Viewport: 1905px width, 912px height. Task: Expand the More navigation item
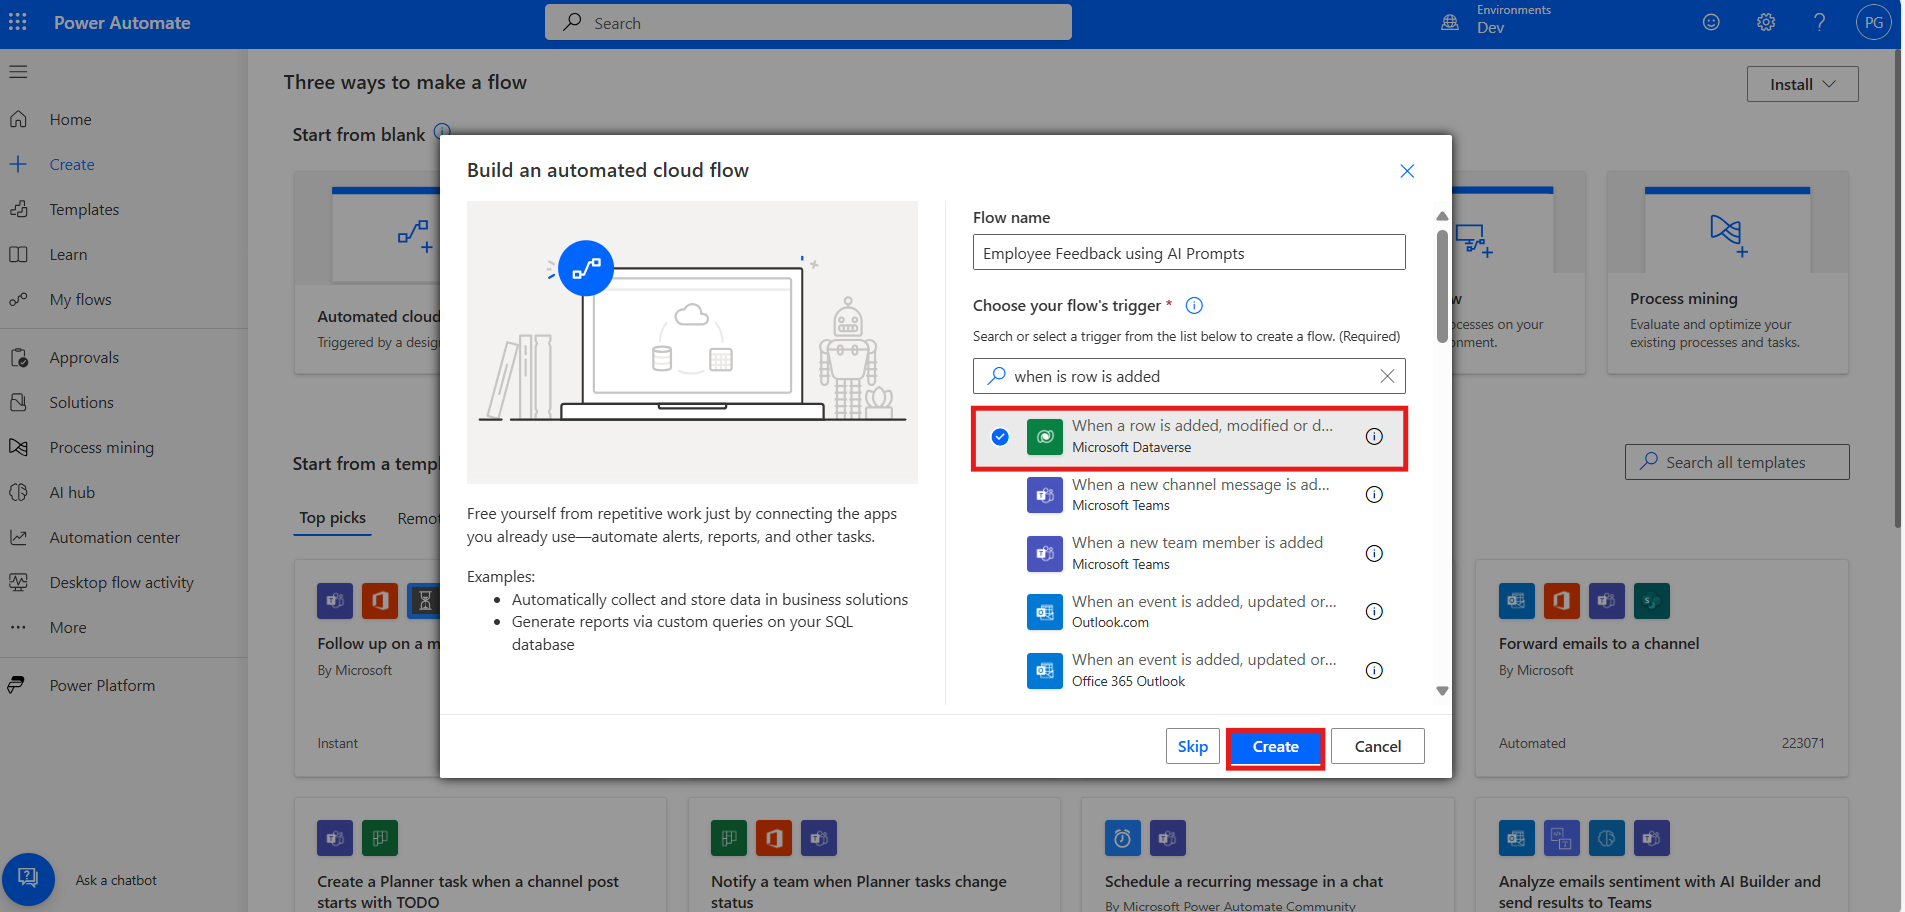(x=68, y=628)
